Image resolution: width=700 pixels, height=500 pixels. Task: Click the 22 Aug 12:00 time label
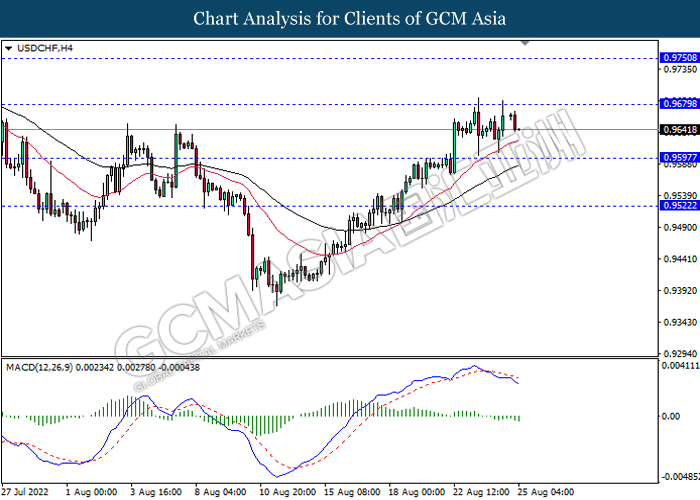click(x=481, y=492)
